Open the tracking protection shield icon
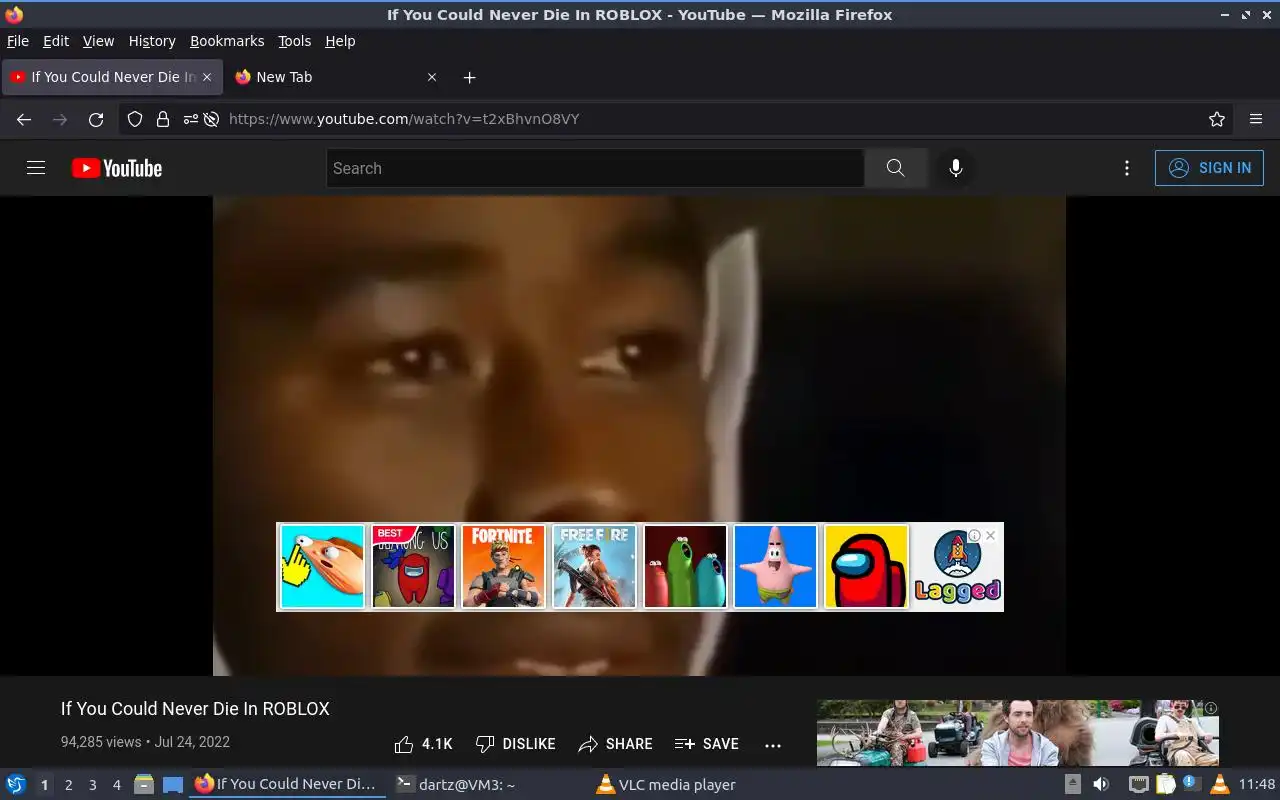 pos(135,119)
